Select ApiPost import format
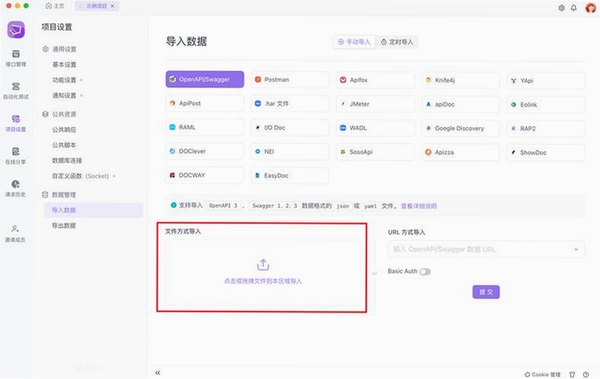Viewport: 600px width, 379px height. [205, 103]
